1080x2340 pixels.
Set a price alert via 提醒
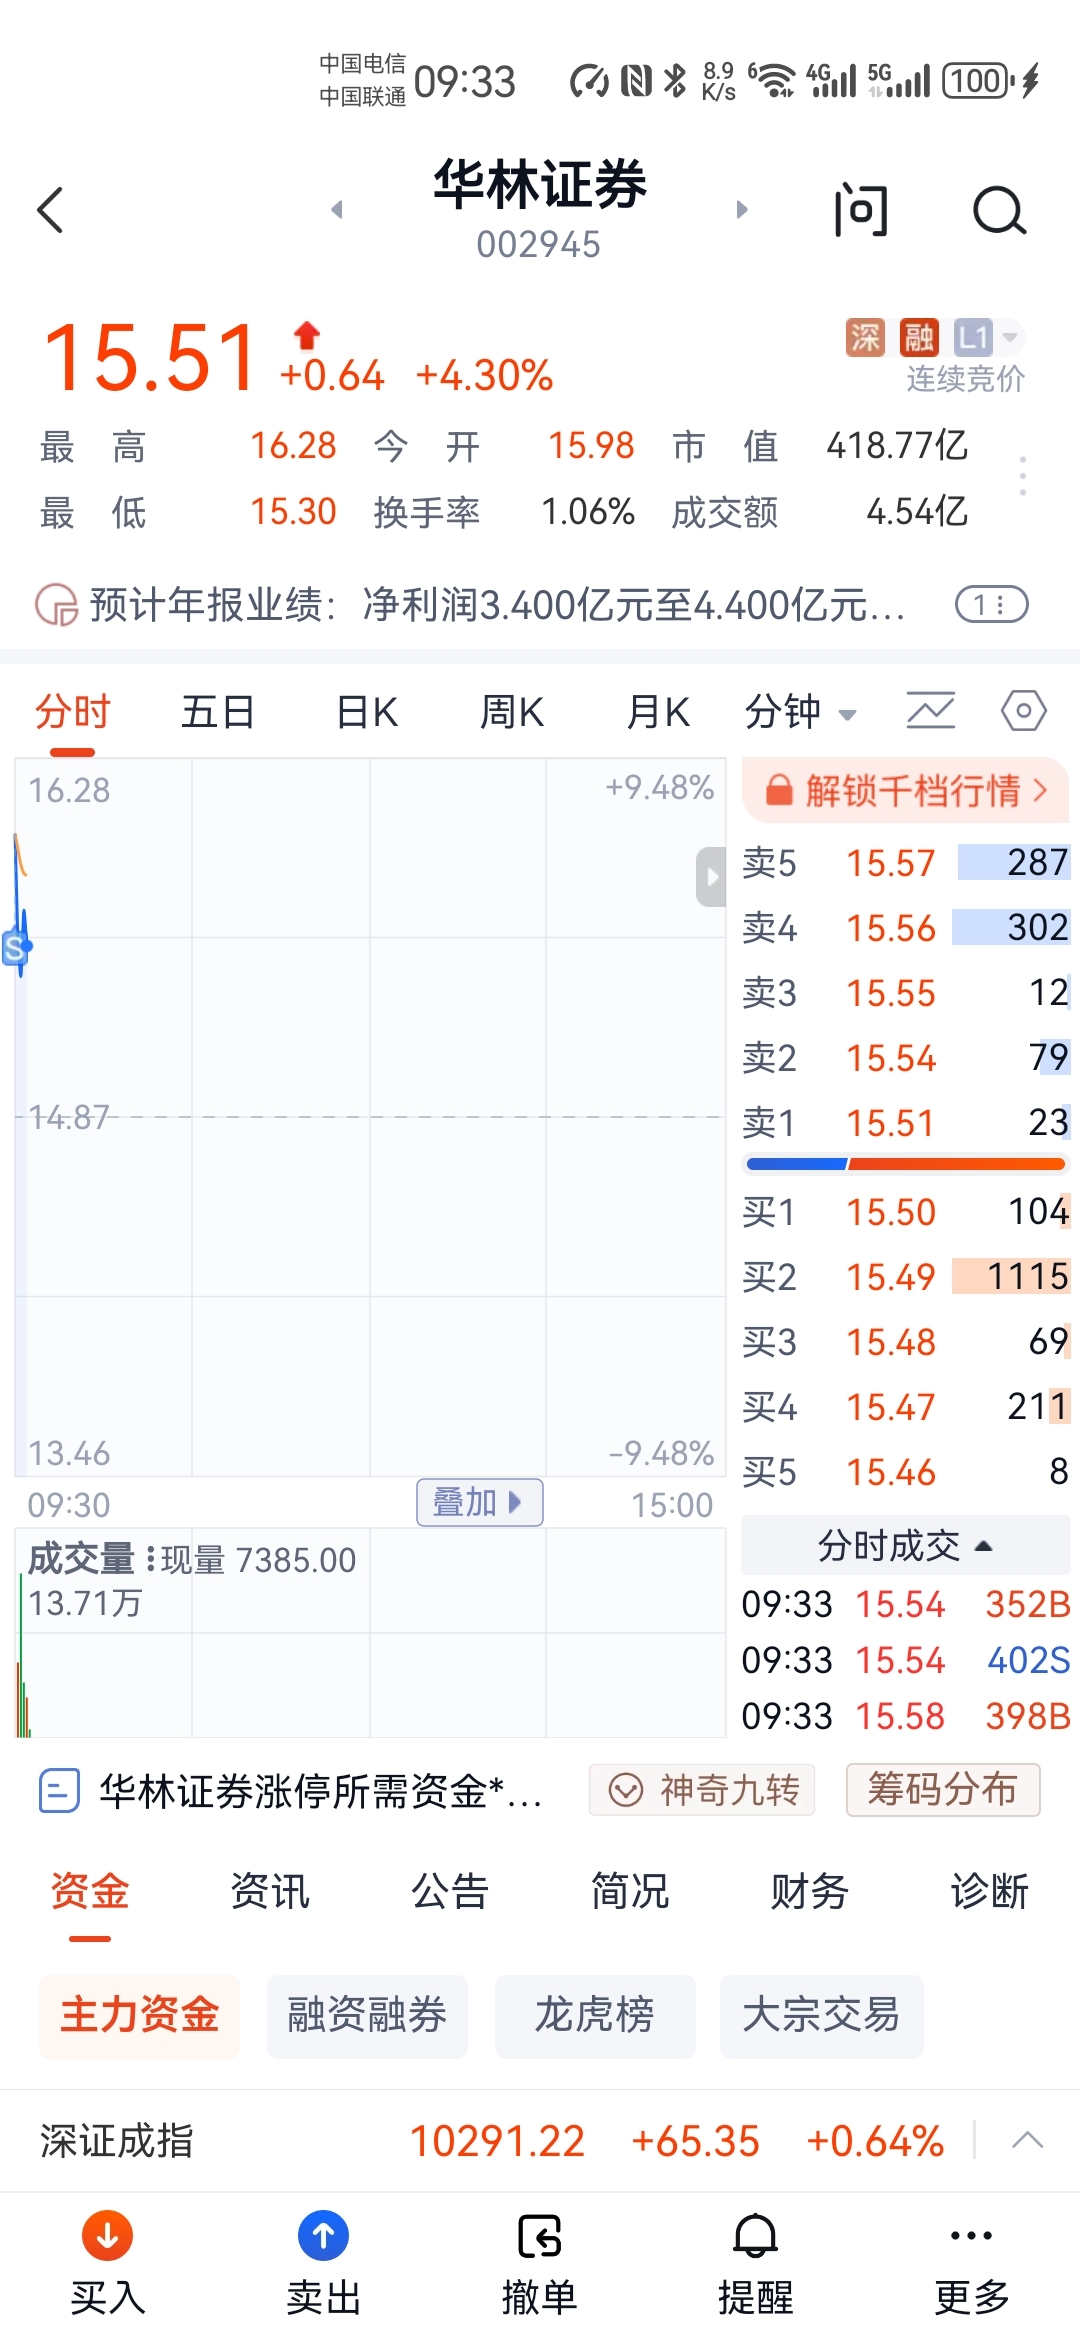[756, 2264]
